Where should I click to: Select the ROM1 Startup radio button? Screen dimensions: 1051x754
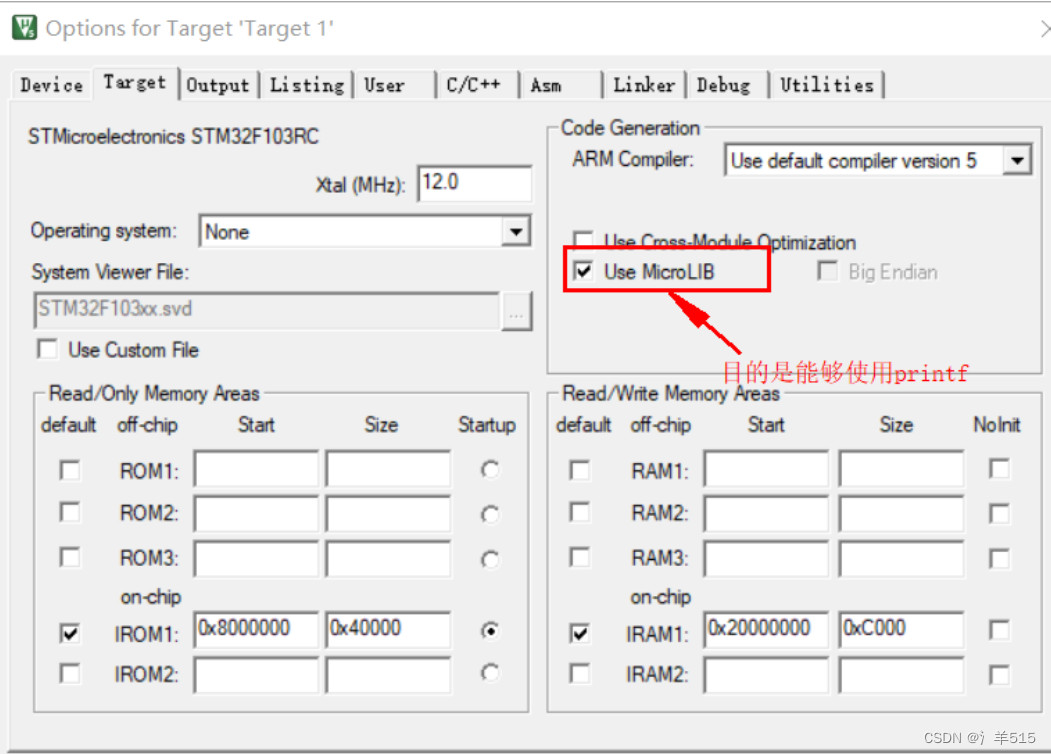click(490, 470)
